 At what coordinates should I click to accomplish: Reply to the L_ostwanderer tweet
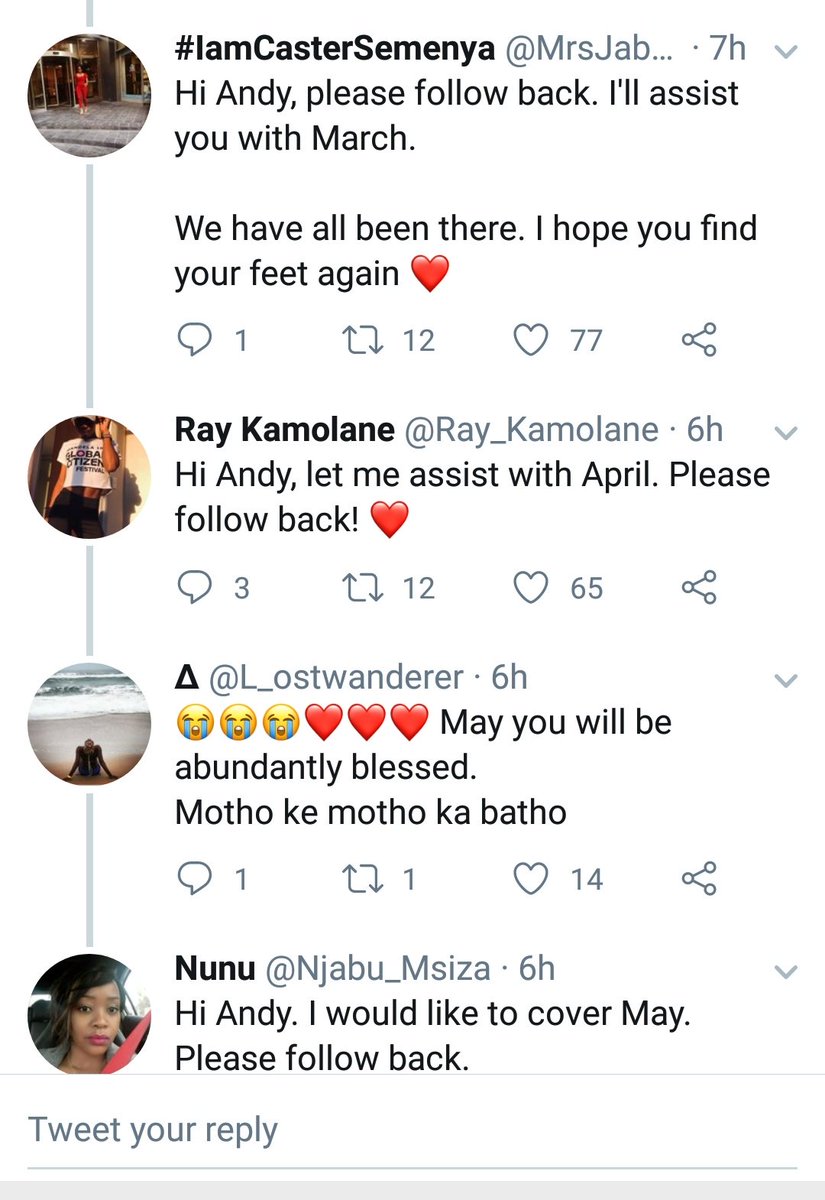point(191,879)
